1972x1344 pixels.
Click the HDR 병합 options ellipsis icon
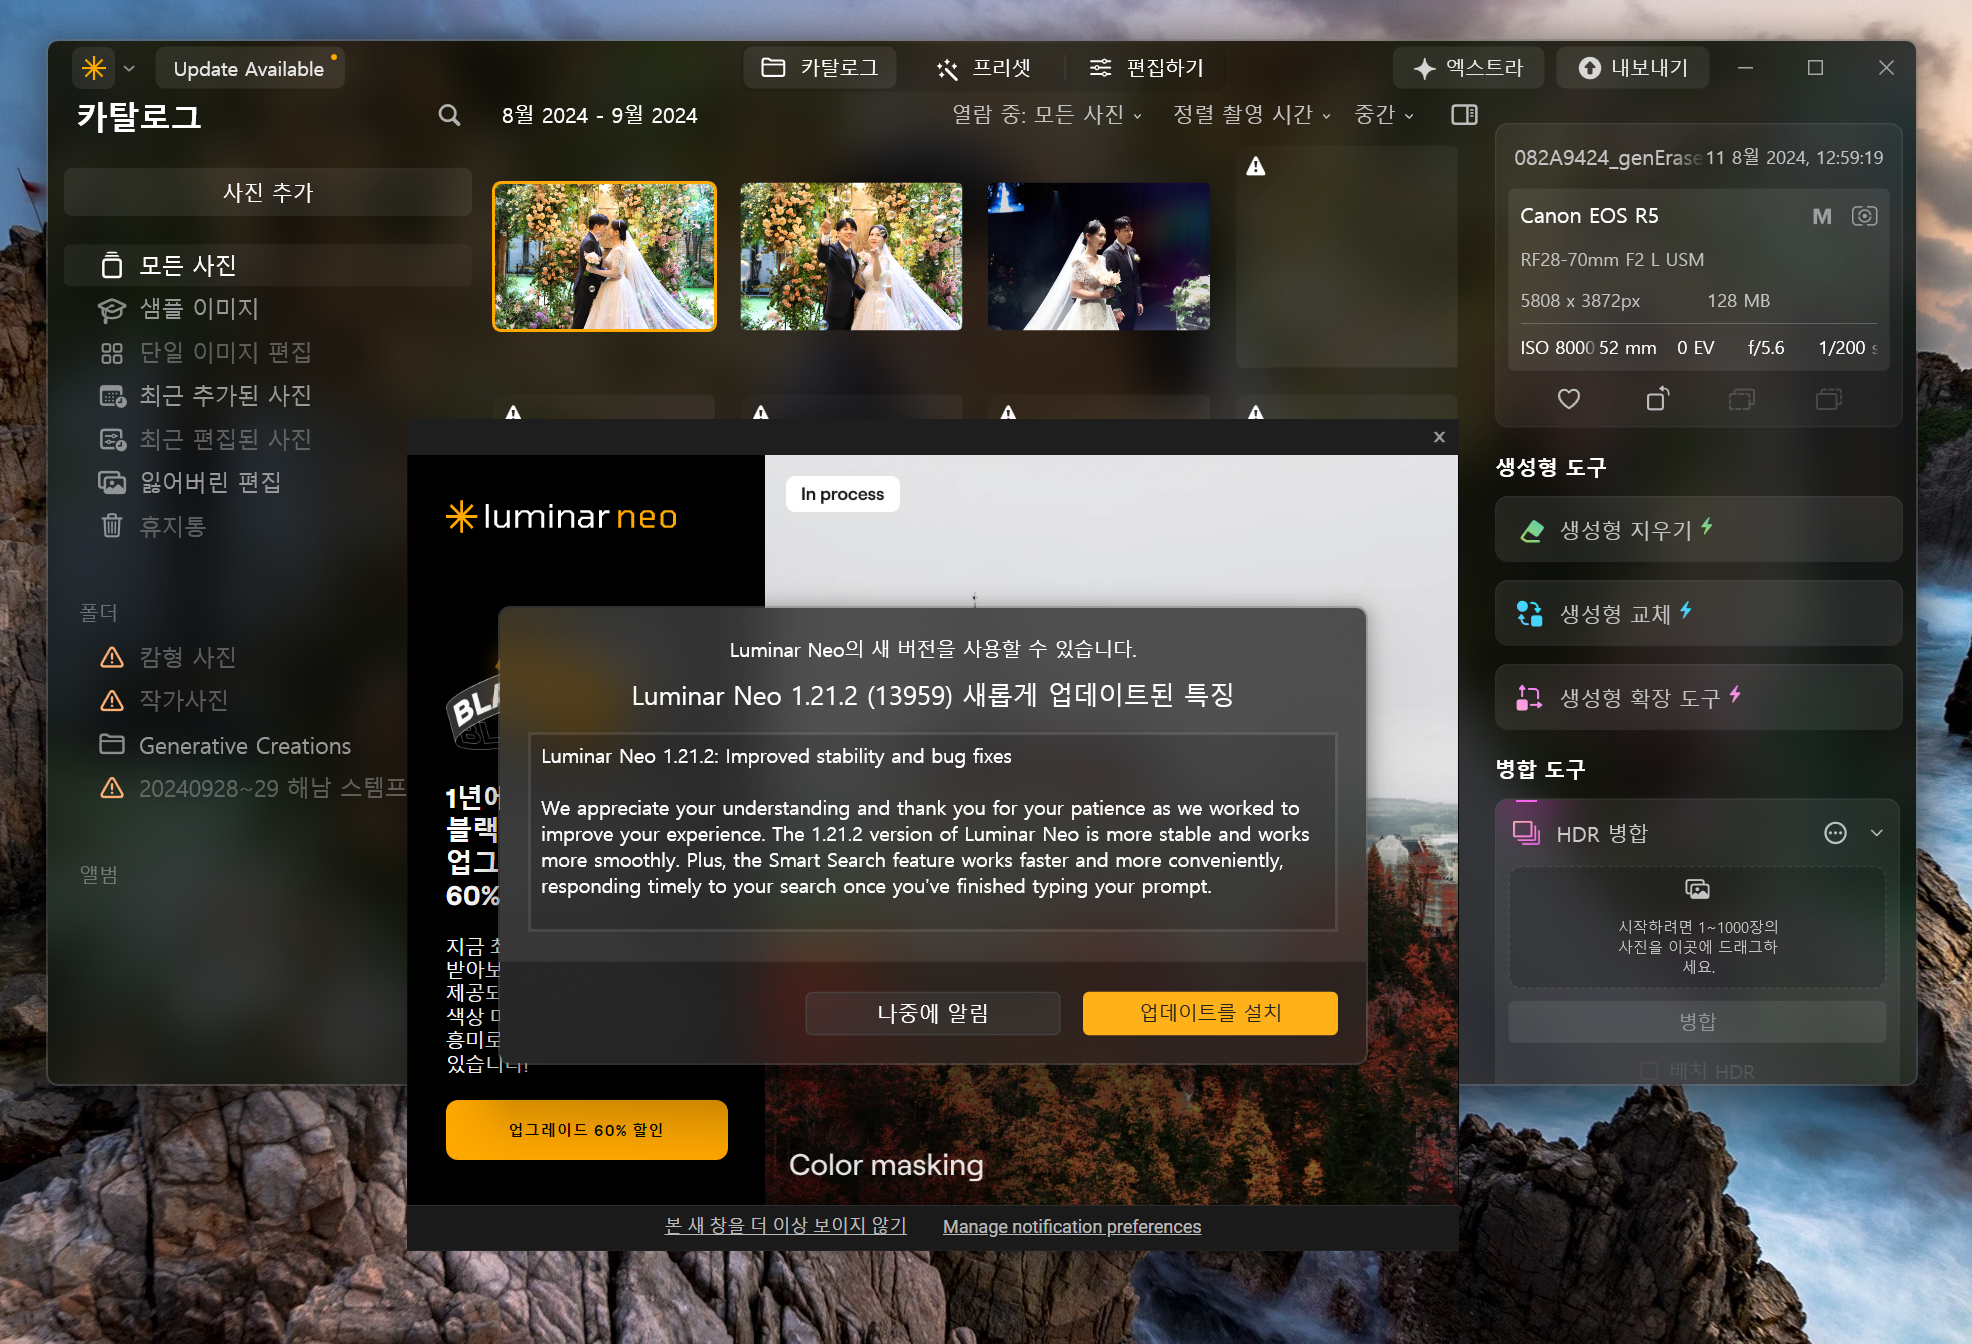pos(1835,833)
